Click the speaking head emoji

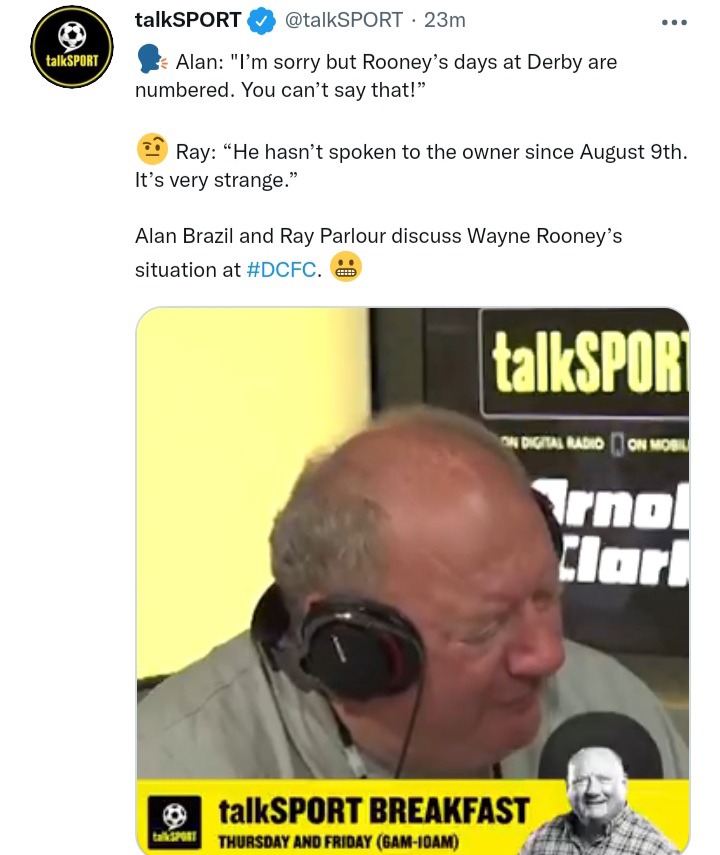tap(152, 59)
